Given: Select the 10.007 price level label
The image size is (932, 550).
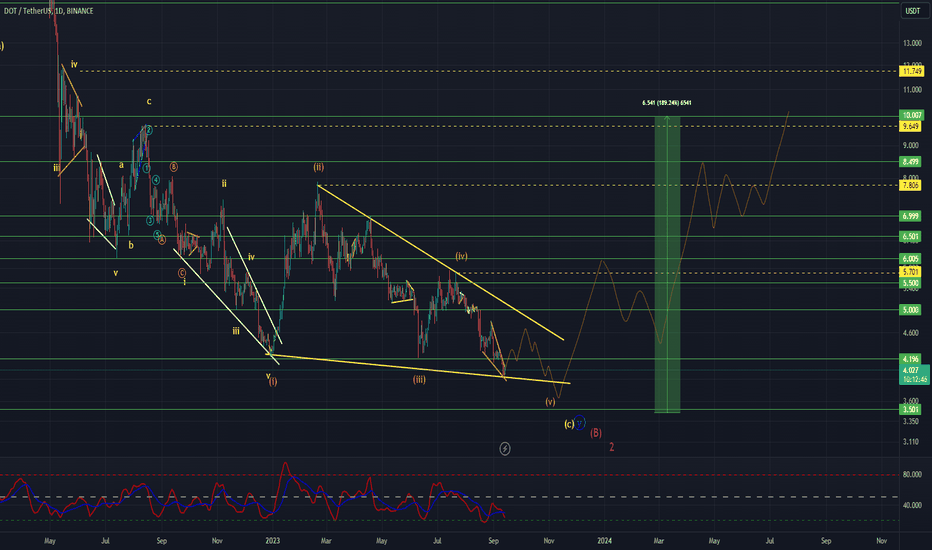Looking at the screenshot, I should point(912,115).
